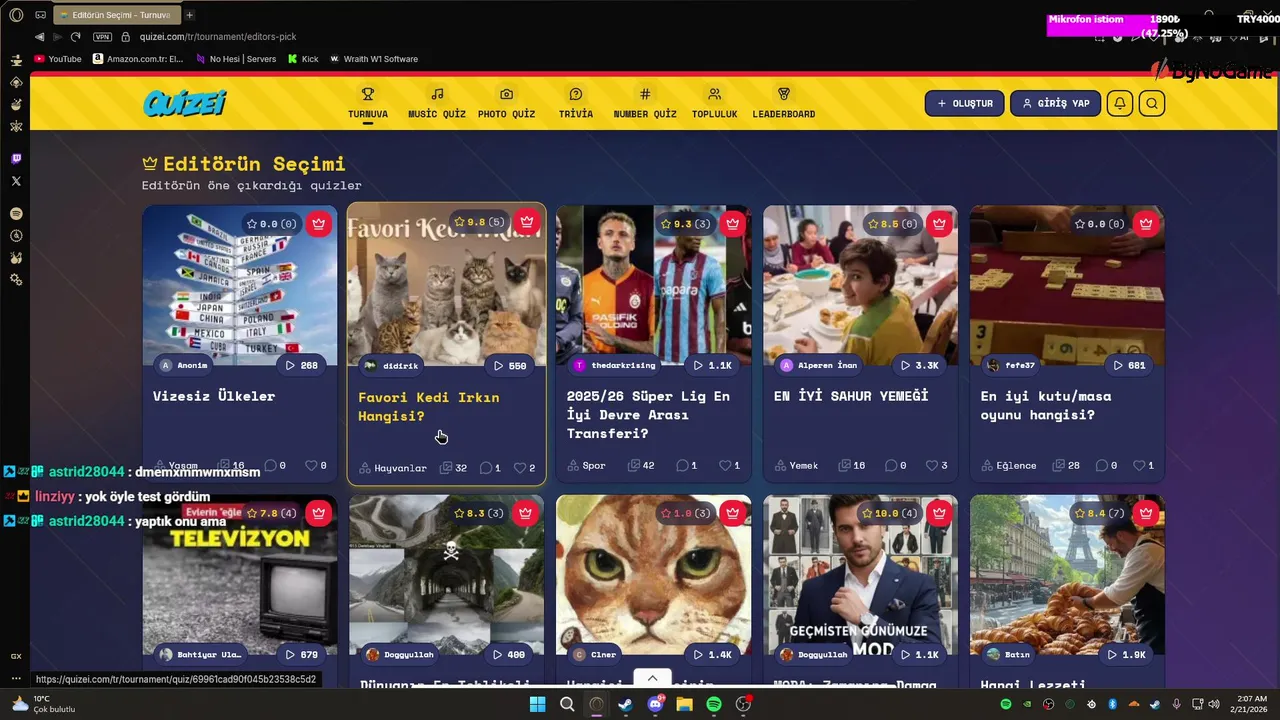This screenshot has height=720, width=1280.
Task: Open comments on Süper Lig transfer card
Action: point(686,466)
